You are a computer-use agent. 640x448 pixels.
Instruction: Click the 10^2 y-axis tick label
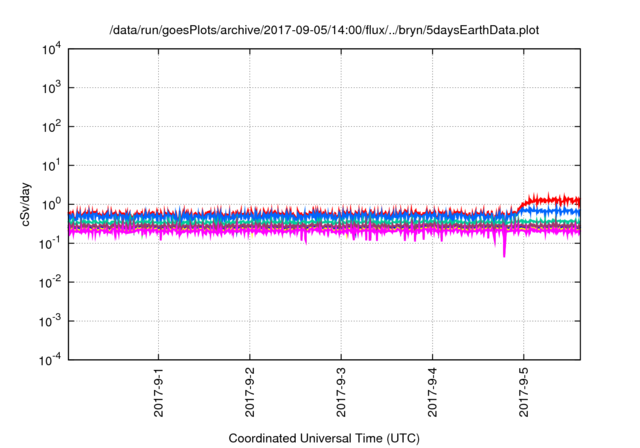pyautogui.click(x=51, y=127)
